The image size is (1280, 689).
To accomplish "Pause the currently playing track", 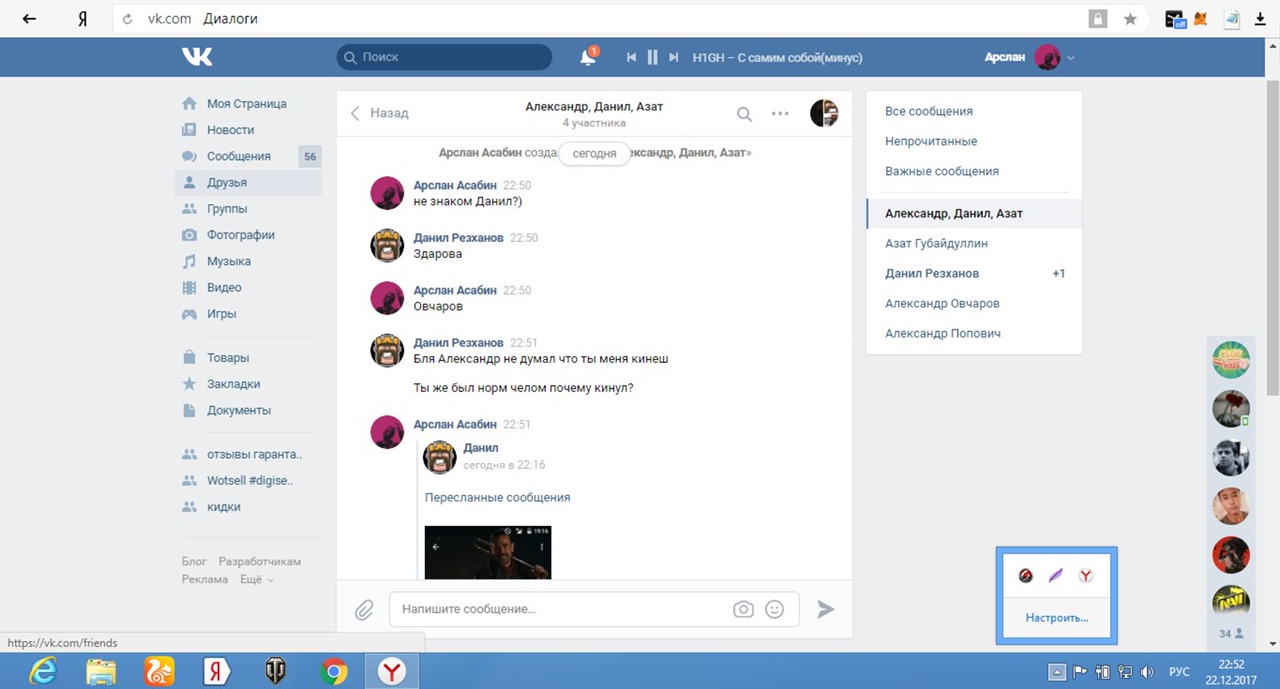I will point(652,58).
